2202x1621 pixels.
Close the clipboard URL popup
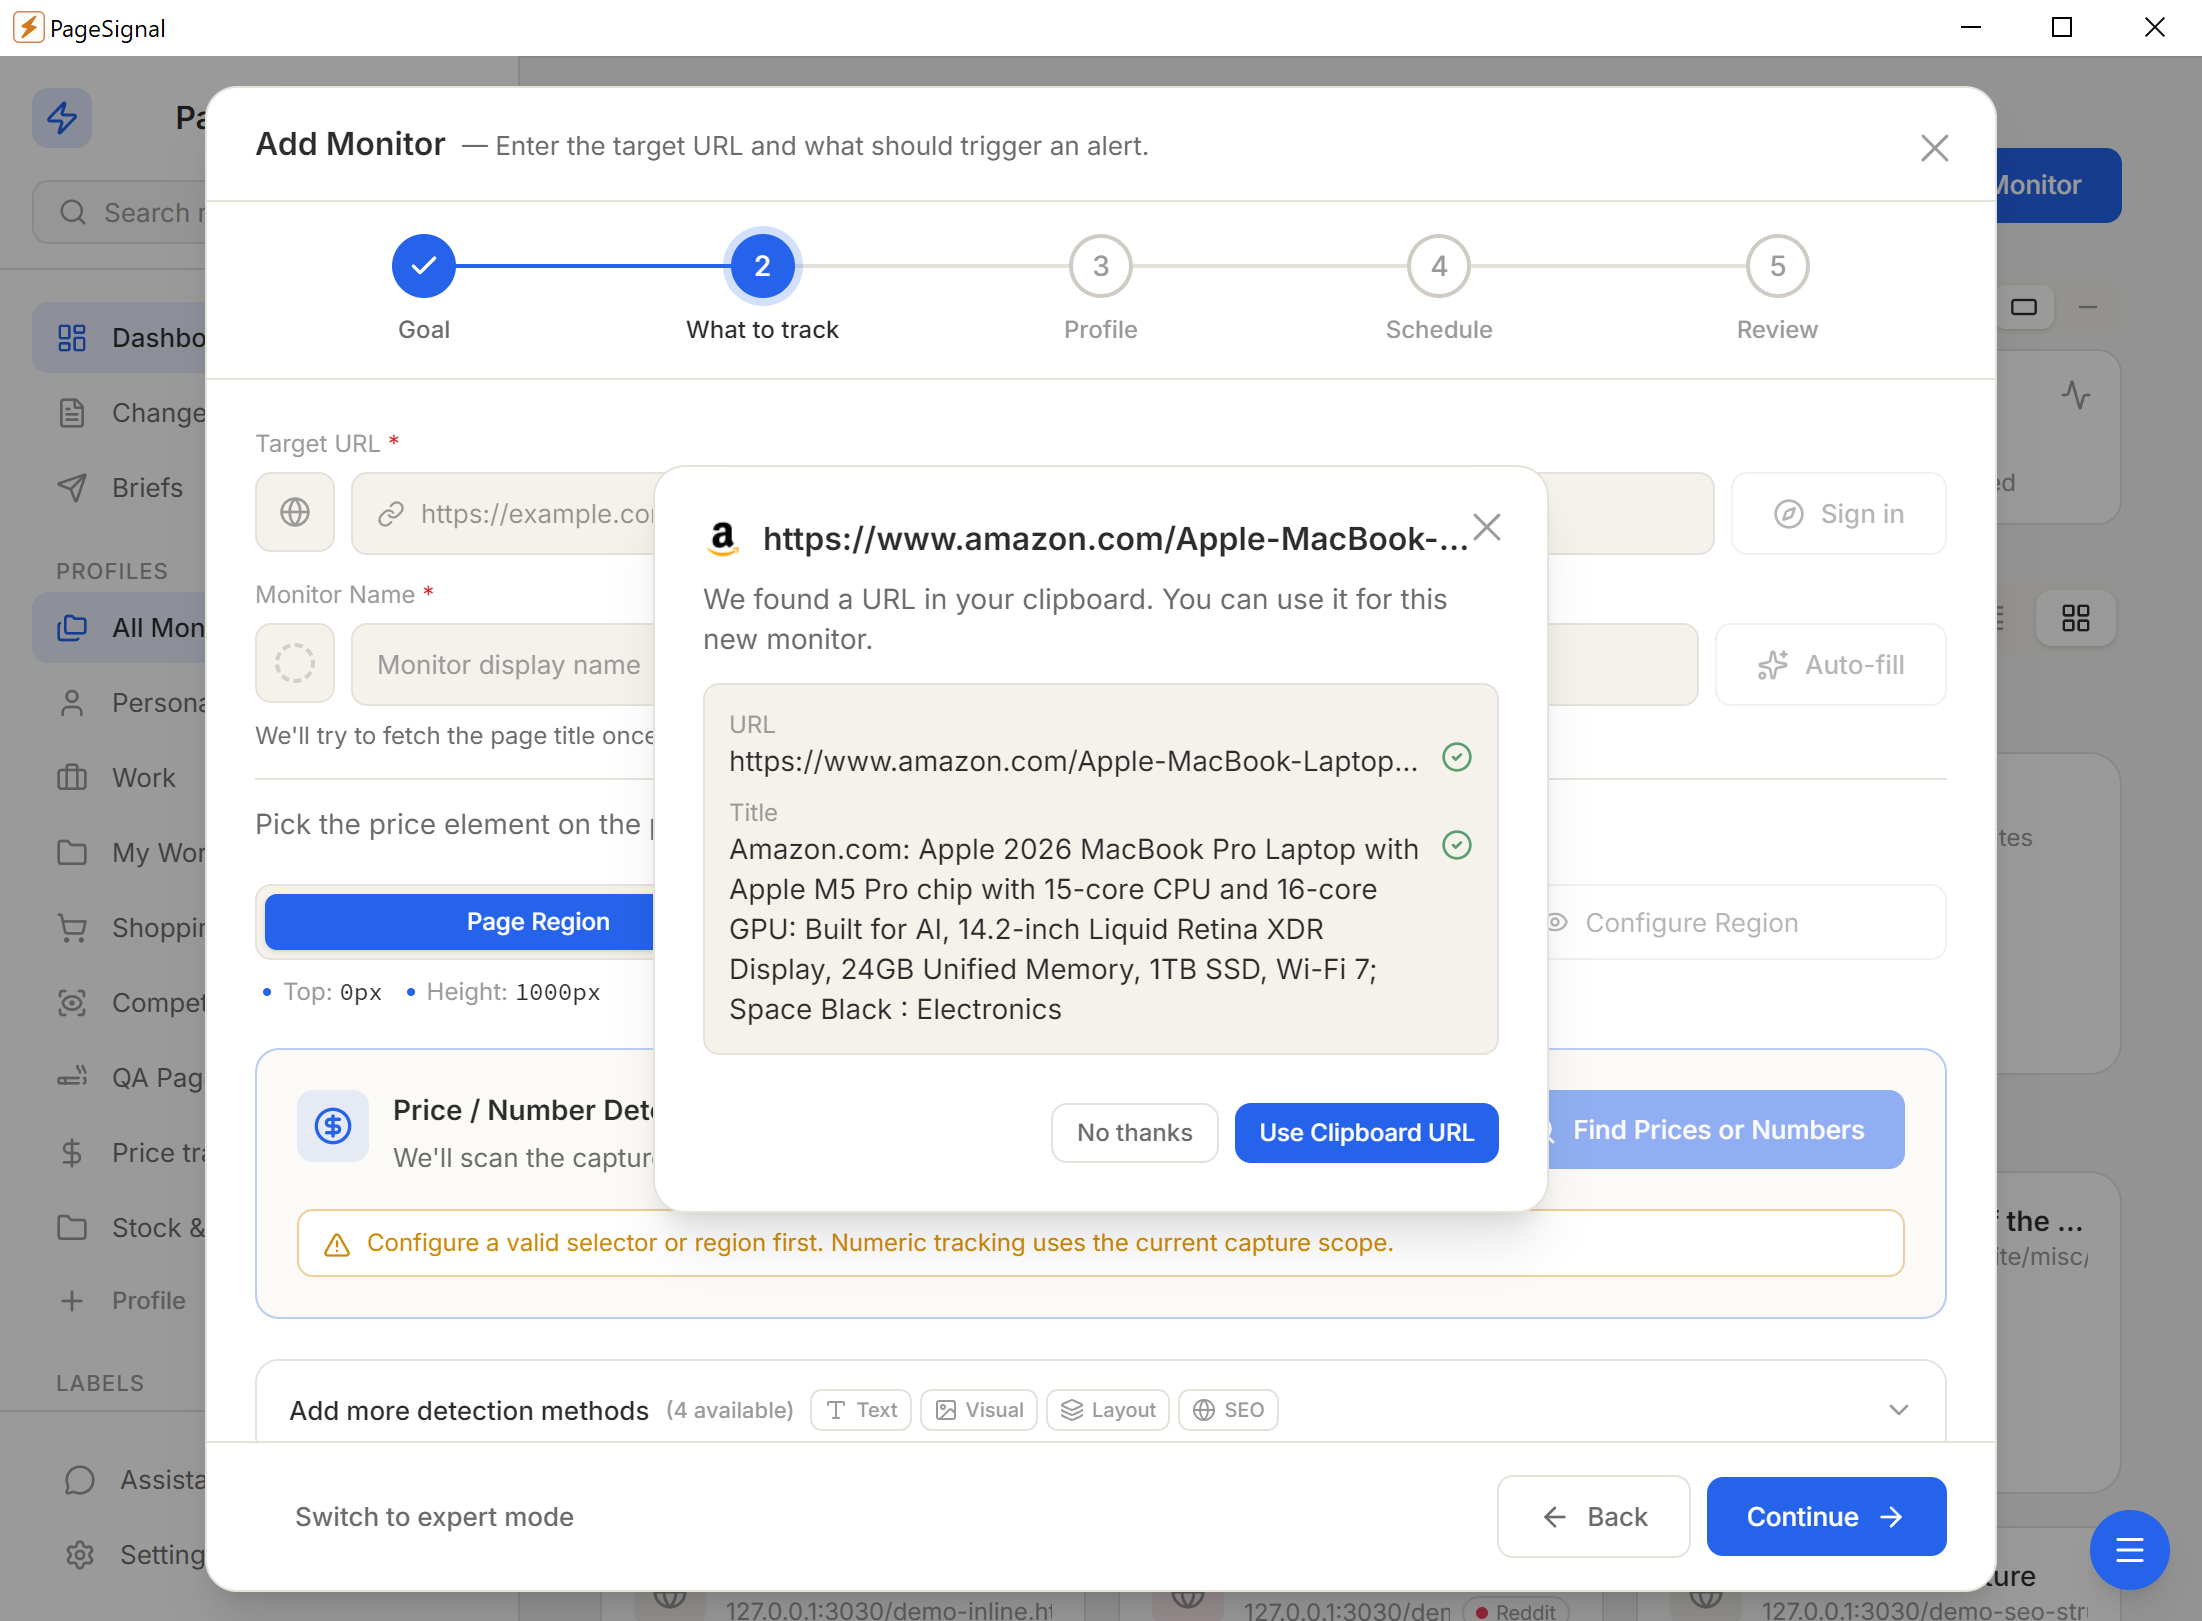coord(1487,527)
